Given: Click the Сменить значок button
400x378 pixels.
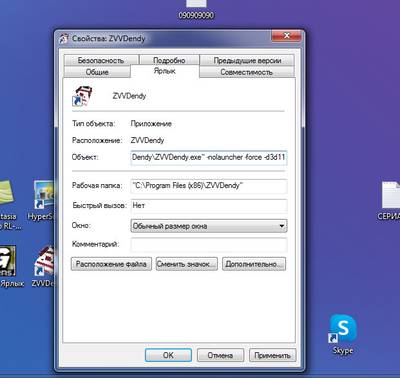Looking at the screenshot, I should (187, 264).
